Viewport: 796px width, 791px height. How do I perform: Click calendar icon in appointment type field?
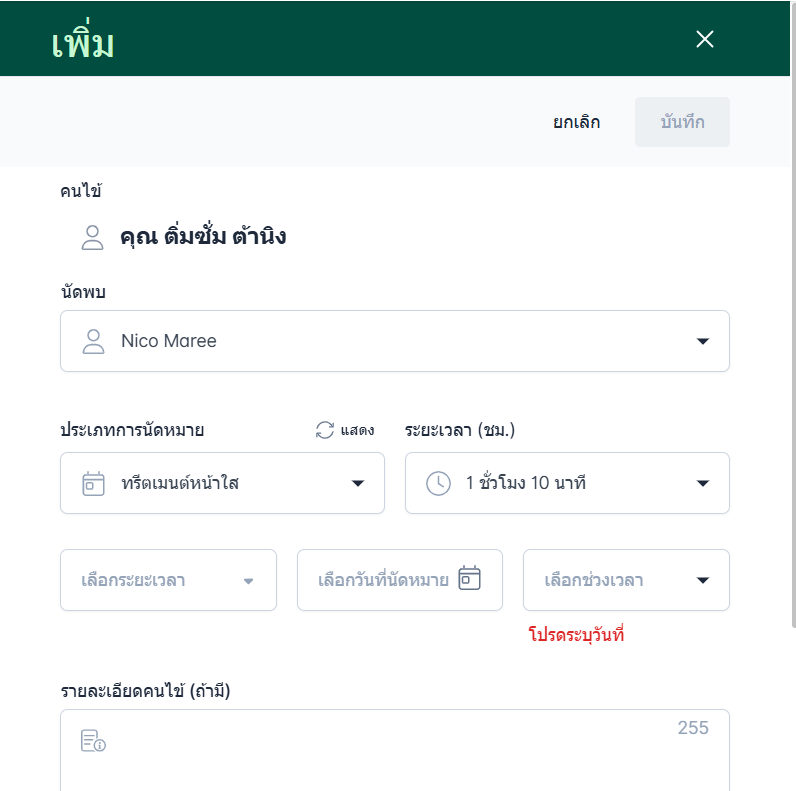click(x=93, y=484)
